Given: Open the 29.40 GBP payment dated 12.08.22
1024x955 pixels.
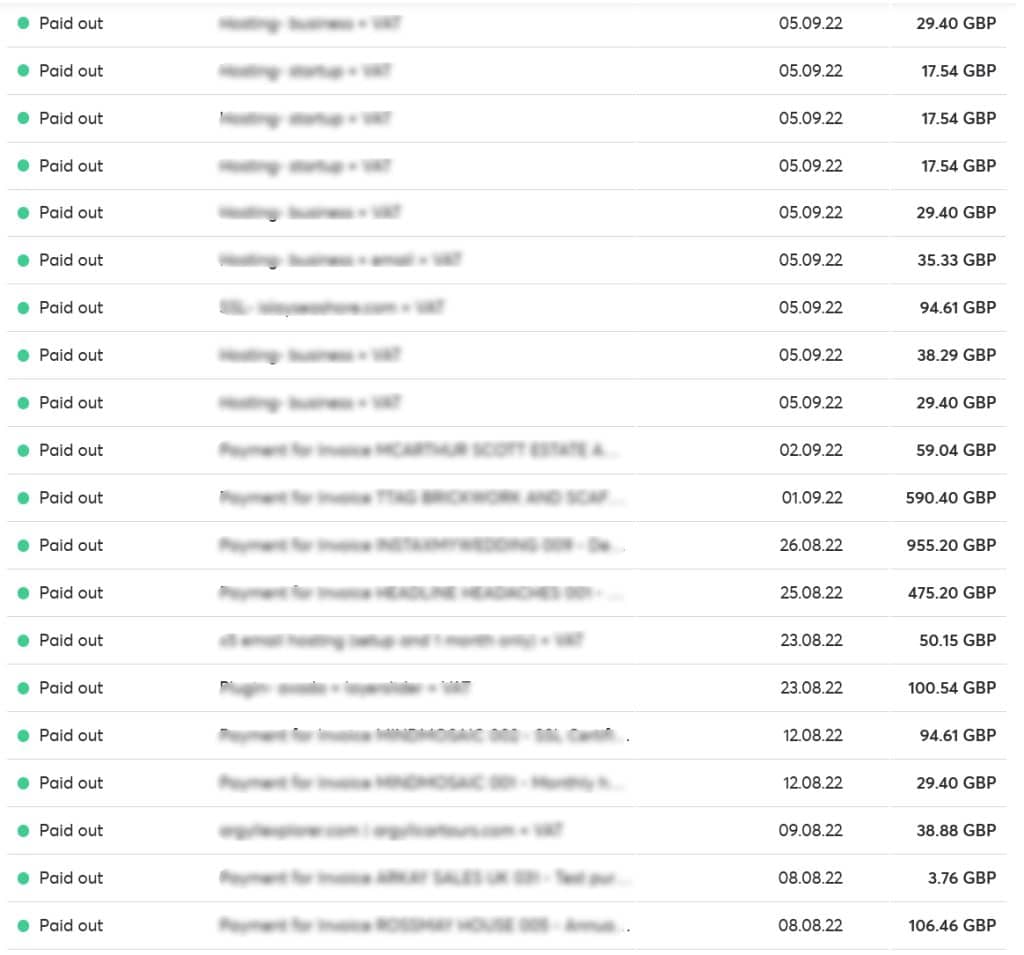Looking at the screenshot, I should coord(507,783).
